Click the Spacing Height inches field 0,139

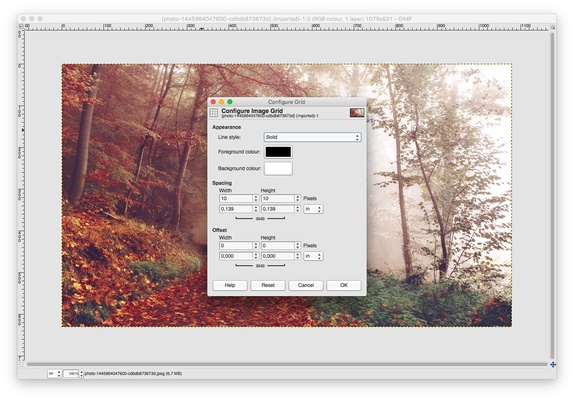pyautogui.click(x=277, y=209)
